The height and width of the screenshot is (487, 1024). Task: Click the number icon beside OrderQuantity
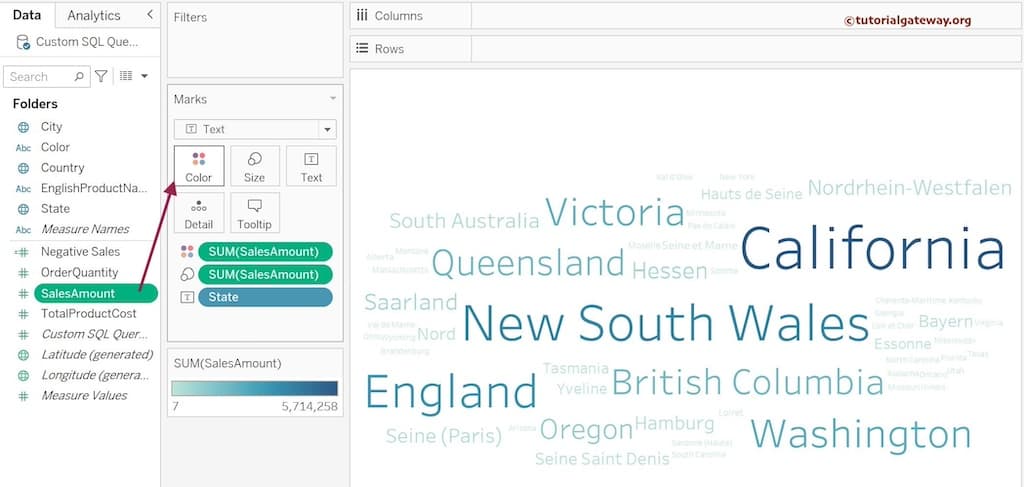click(24, 273)
